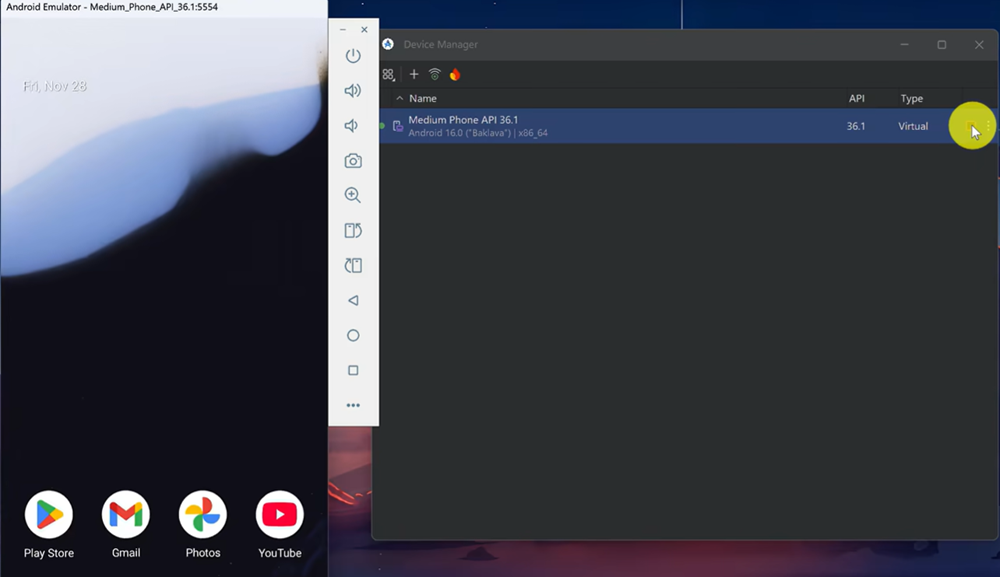Screen dimensions: 1000x577
Task: Rotate the emulator device right
Action: click(353, 266)
